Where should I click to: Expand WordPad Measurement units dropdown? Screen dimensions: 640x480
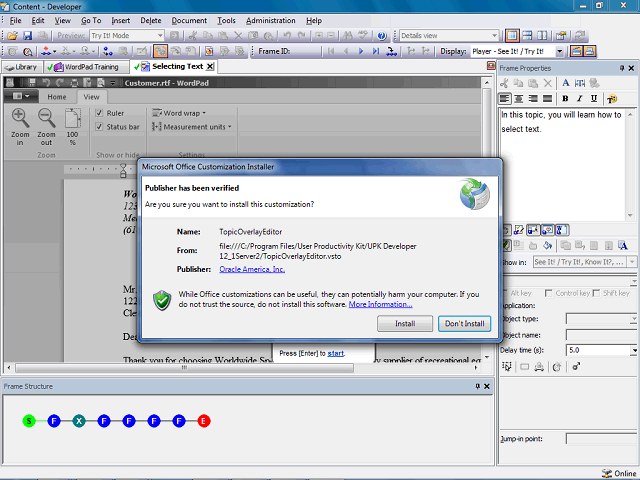(x=191, y=127)
